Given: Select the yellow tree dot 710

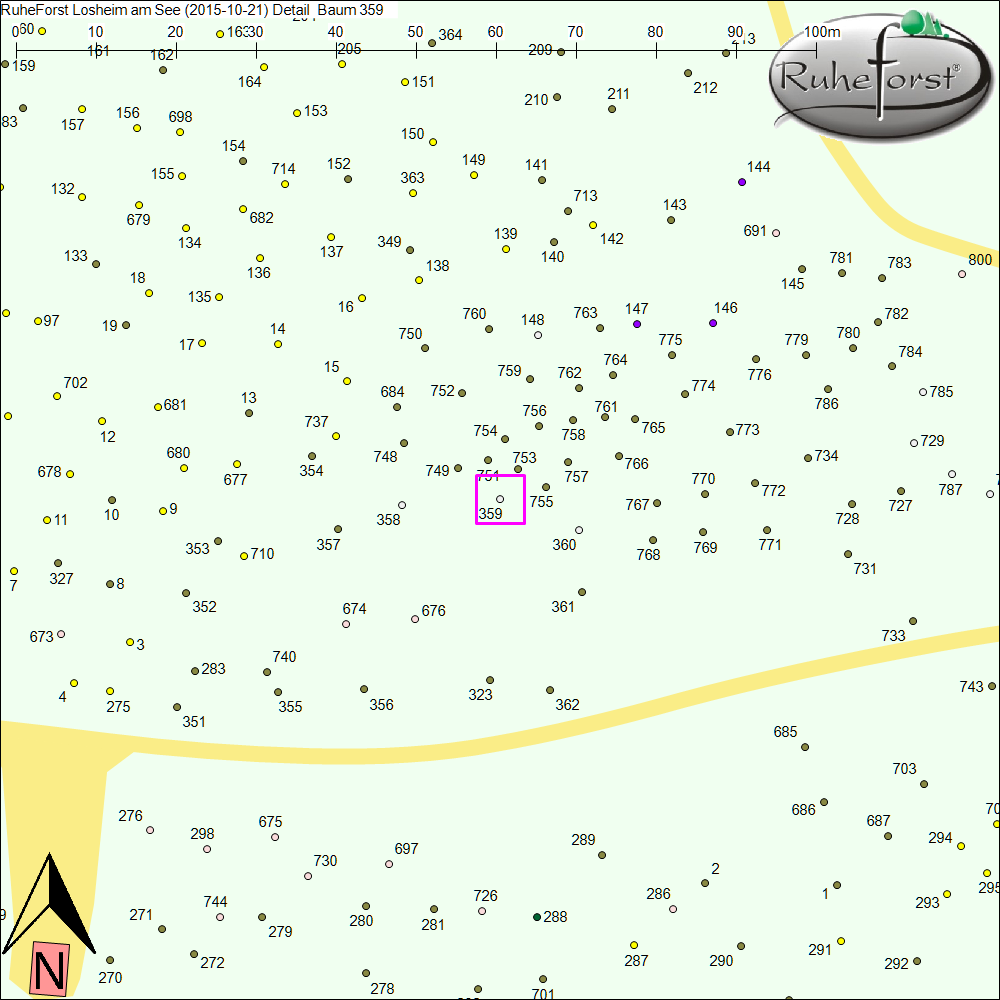Looking at the screenshot, I should coord(244,556).
